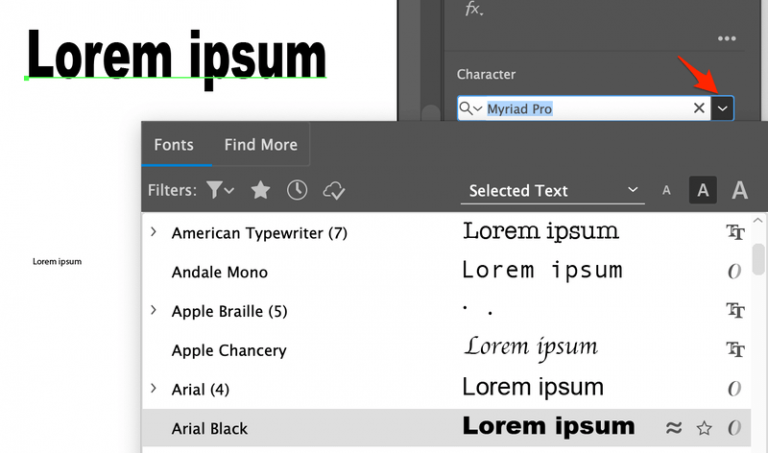This screenshot has height=453, width=768.
Task: Click Andale Mono Lorem ipsum preview
Action: [542, 270]
